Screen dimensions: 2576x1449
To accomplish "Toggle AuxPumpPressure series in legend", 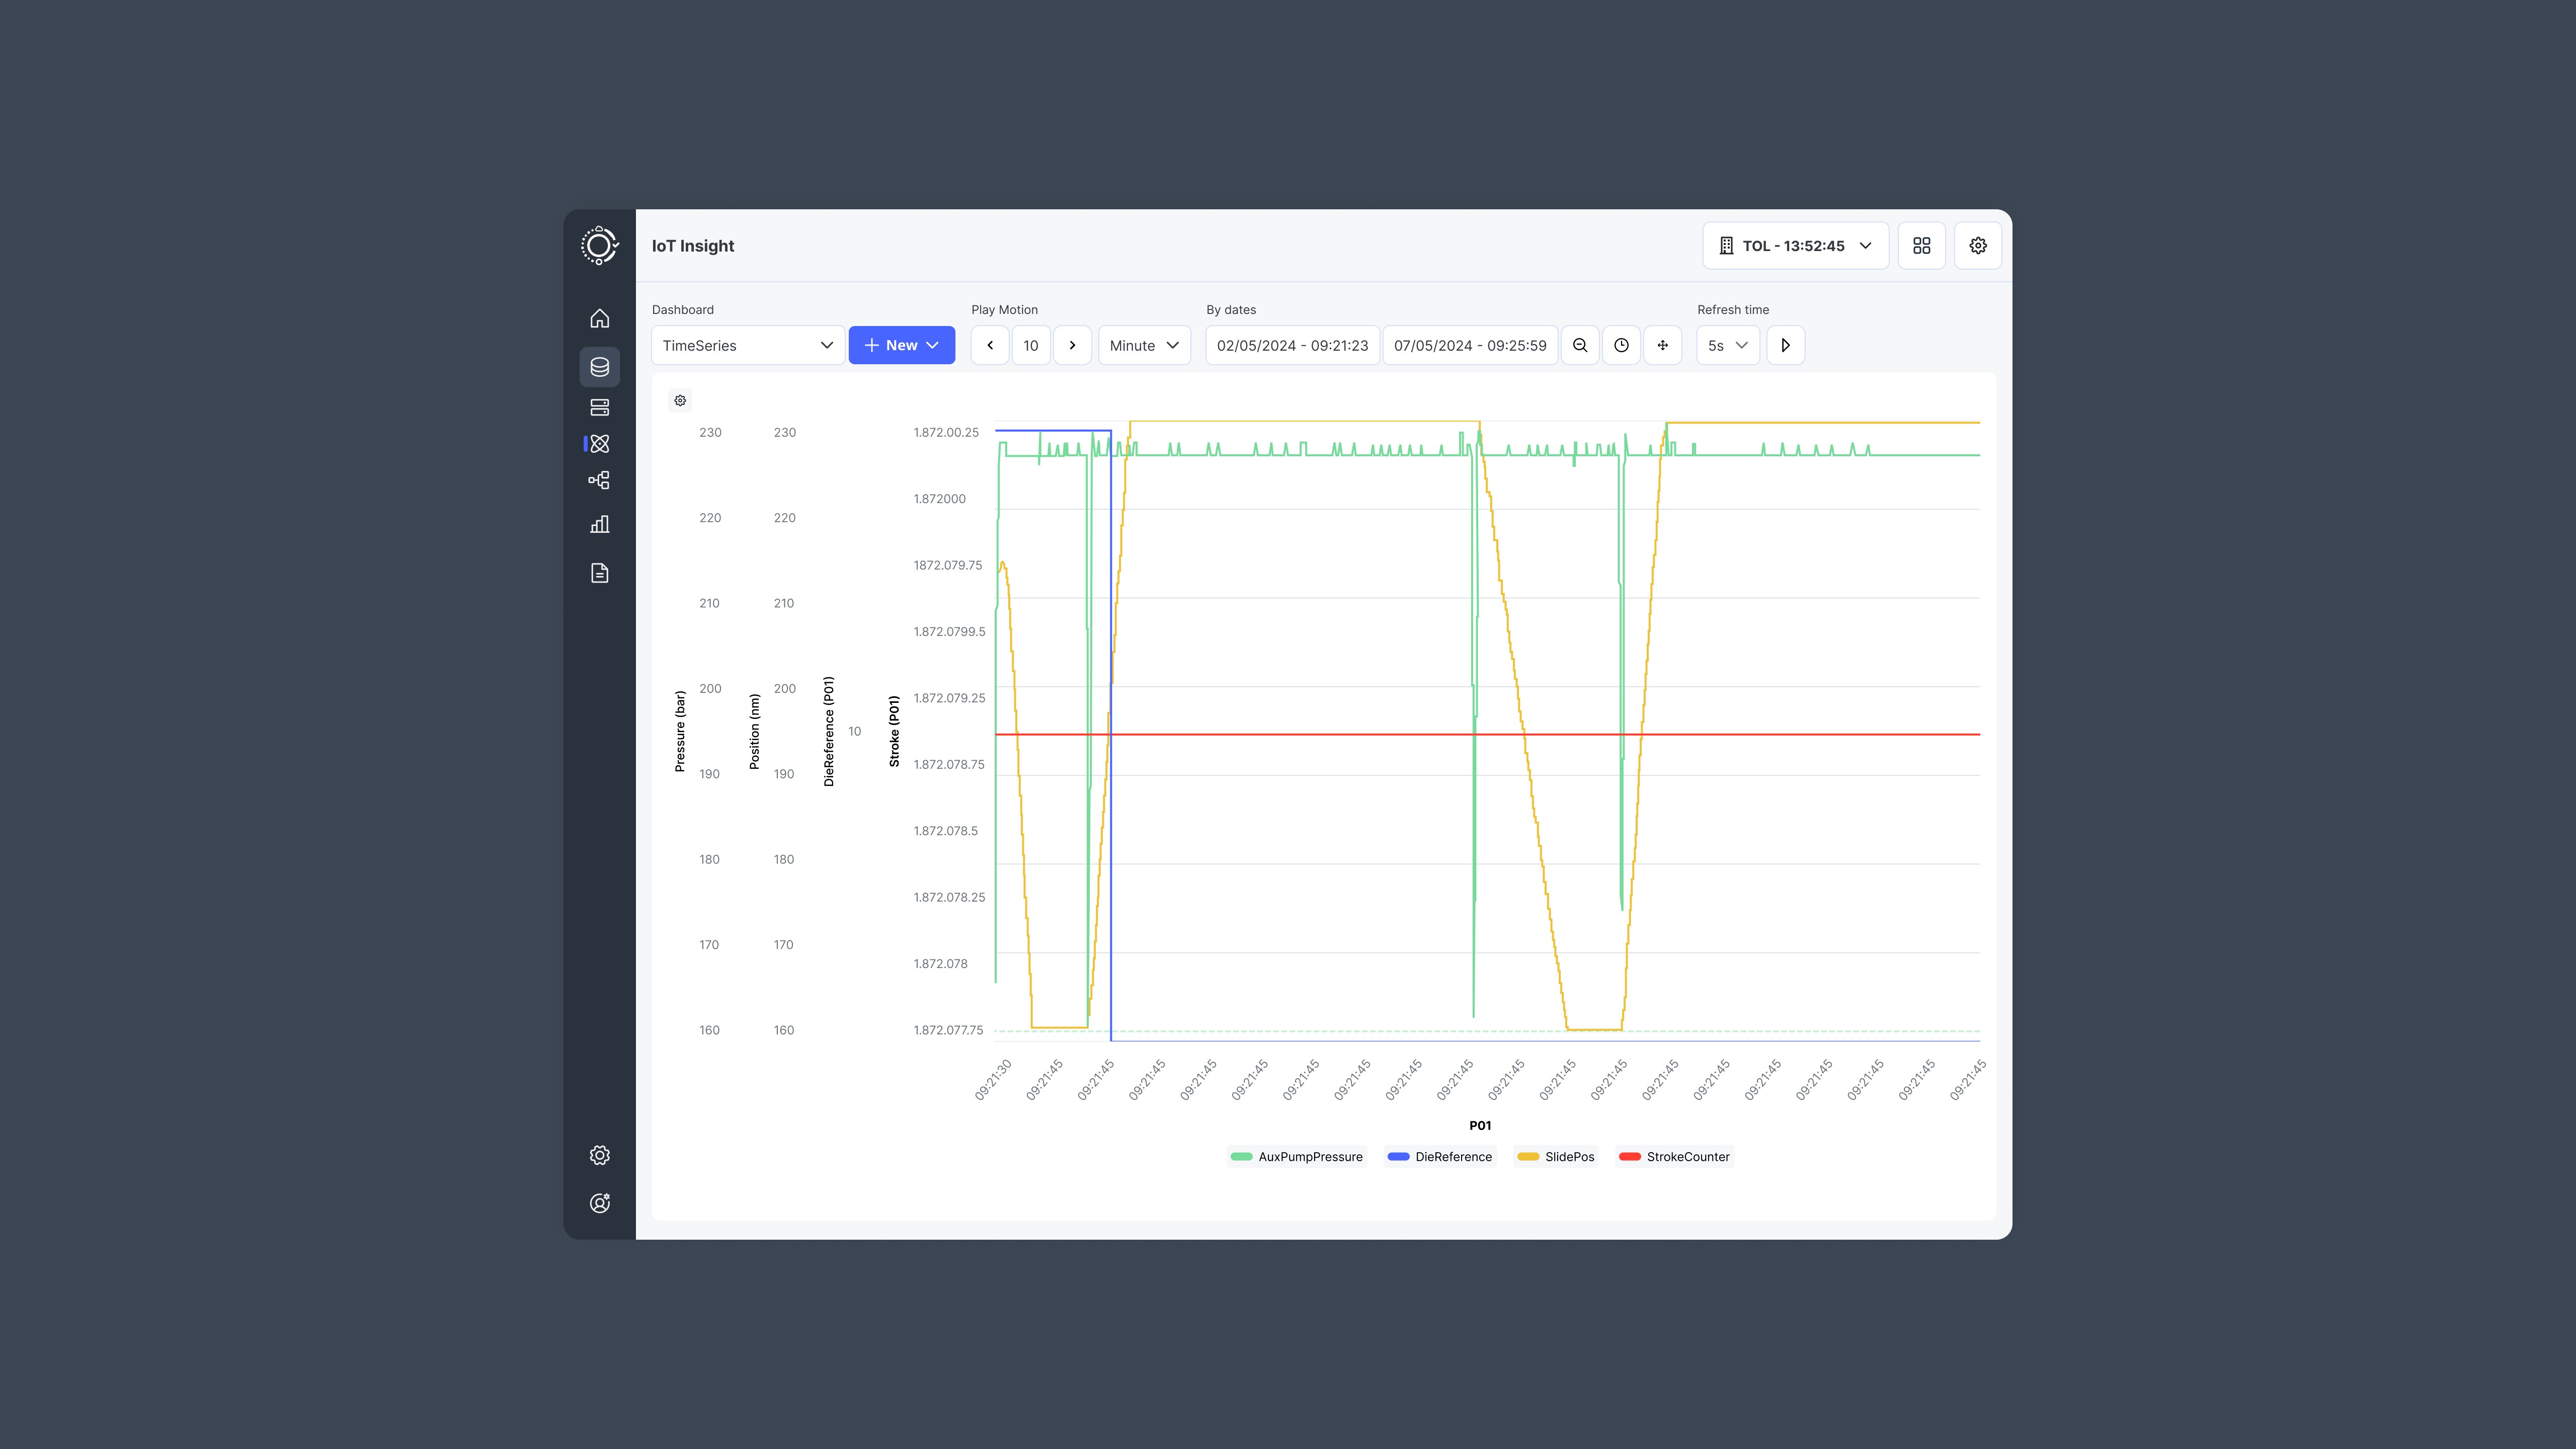I will [x=1296, y=1157].
